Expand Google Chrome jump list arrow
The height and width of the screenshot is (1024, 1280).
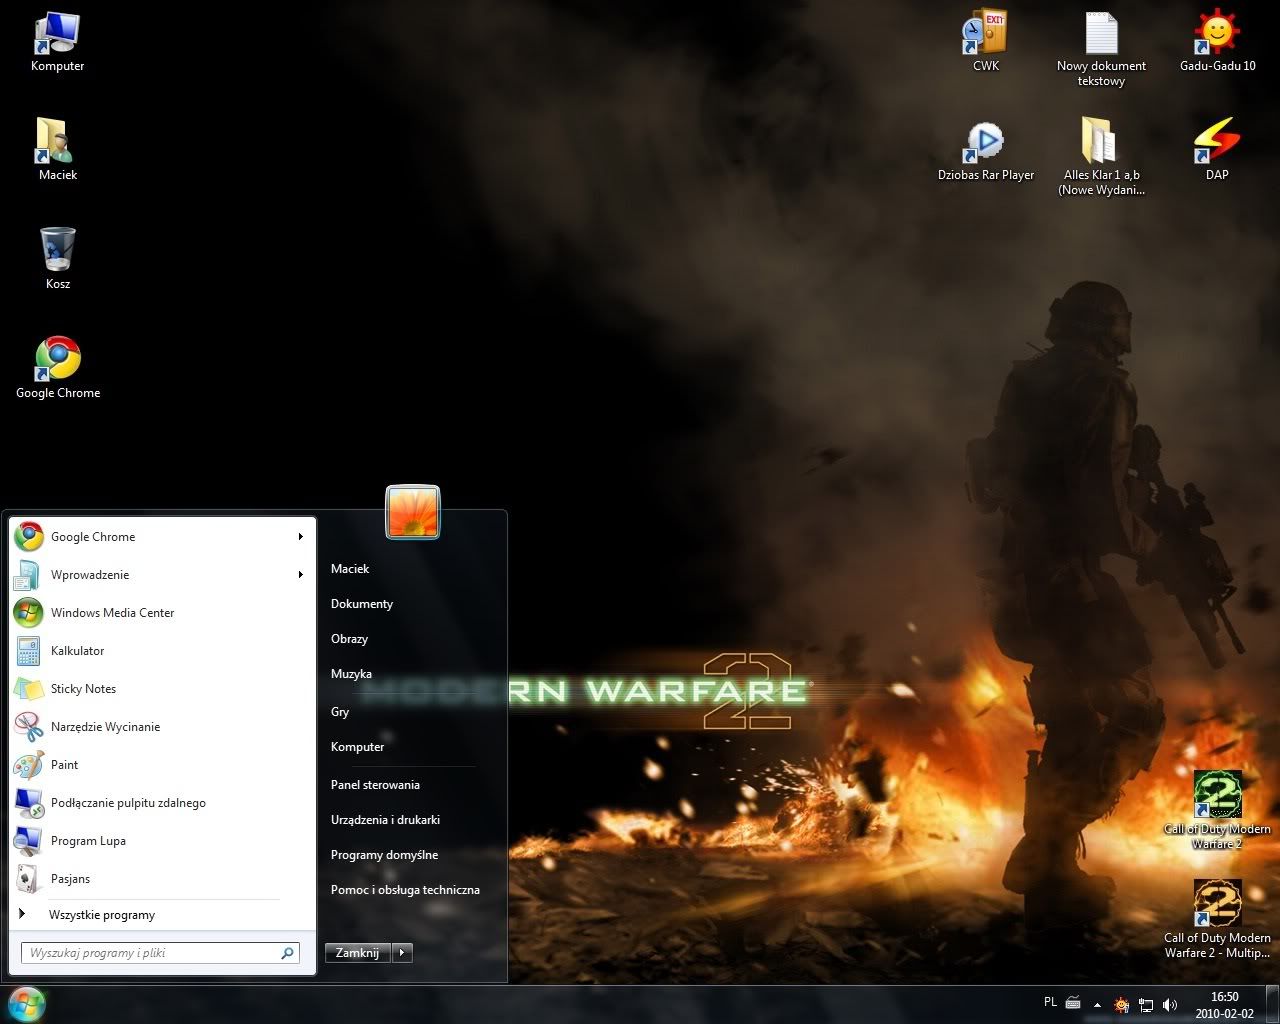click(300, 537)
